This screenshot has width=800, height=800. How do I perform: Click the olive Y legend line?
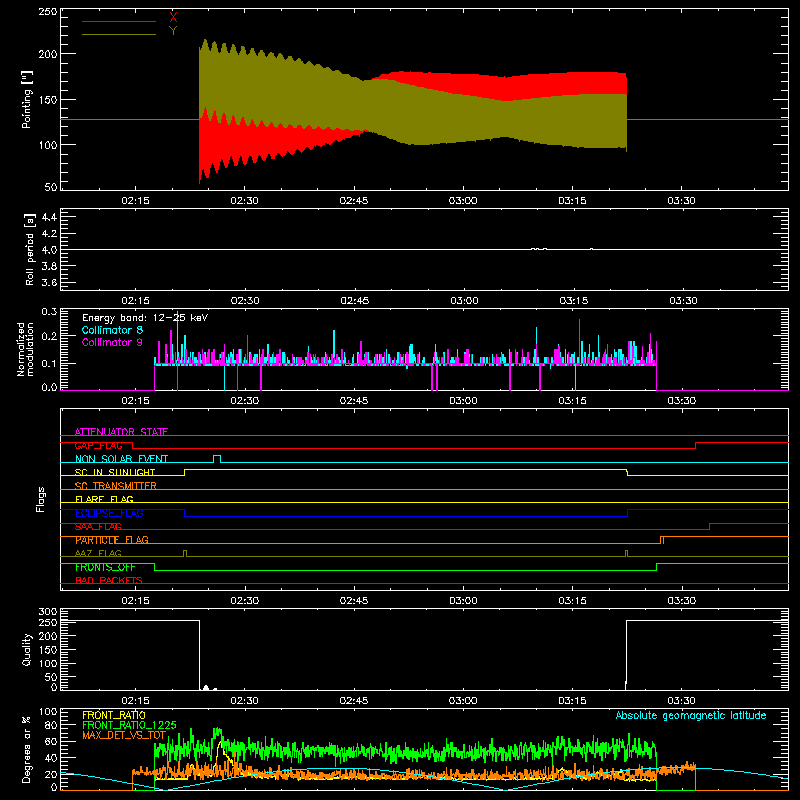tap(119, 35)
